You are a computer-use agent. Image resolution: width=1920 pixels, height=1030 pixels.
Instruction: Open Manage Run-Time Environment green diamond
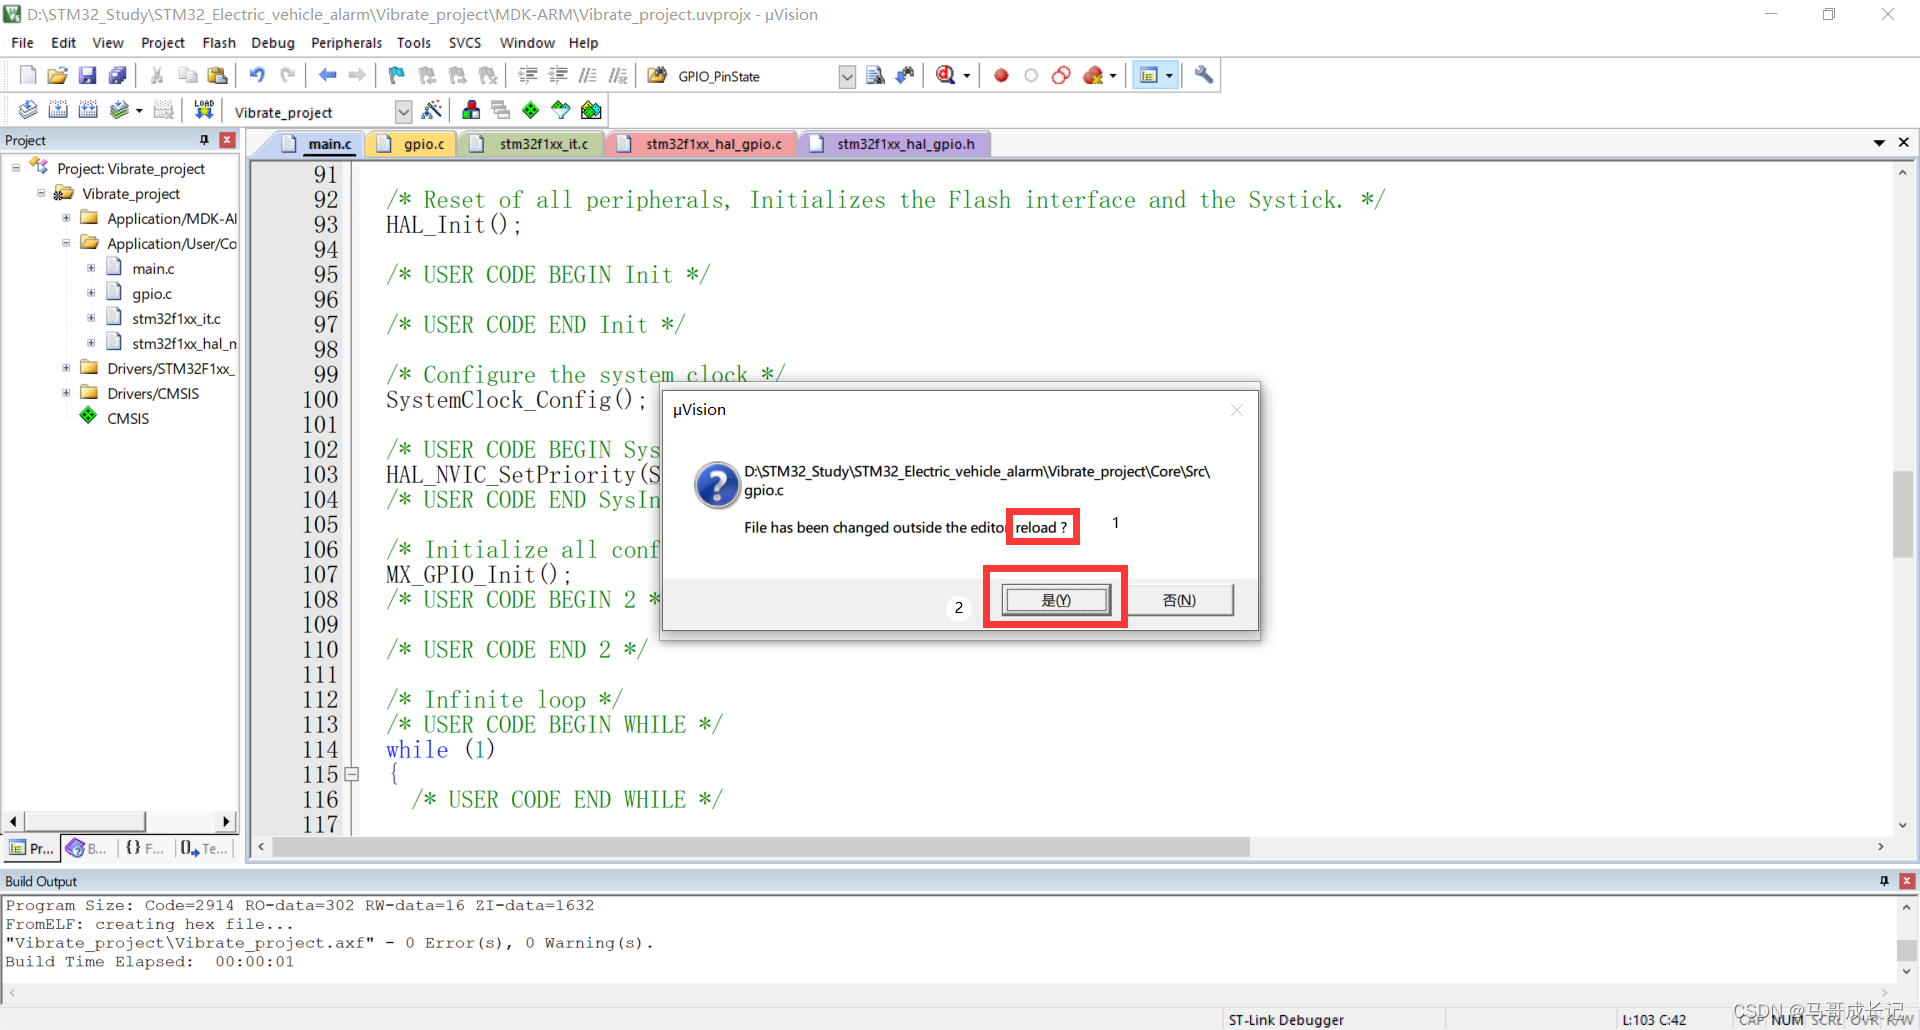tap(531, 110)
